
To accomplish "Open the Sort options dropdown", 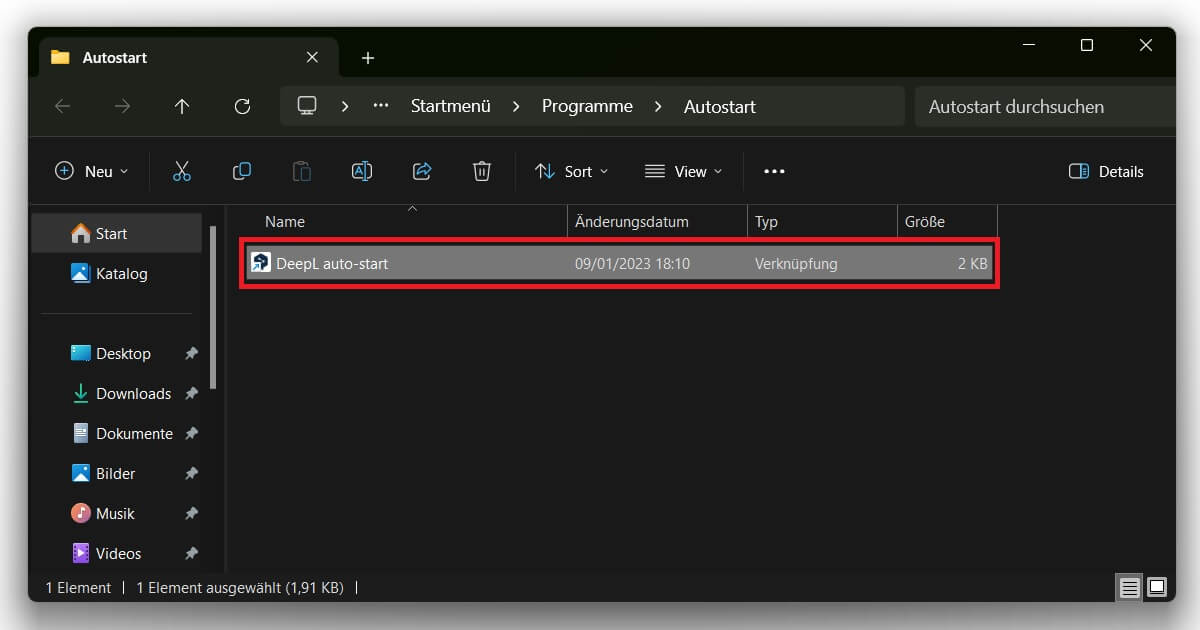I will coord(571,171).
